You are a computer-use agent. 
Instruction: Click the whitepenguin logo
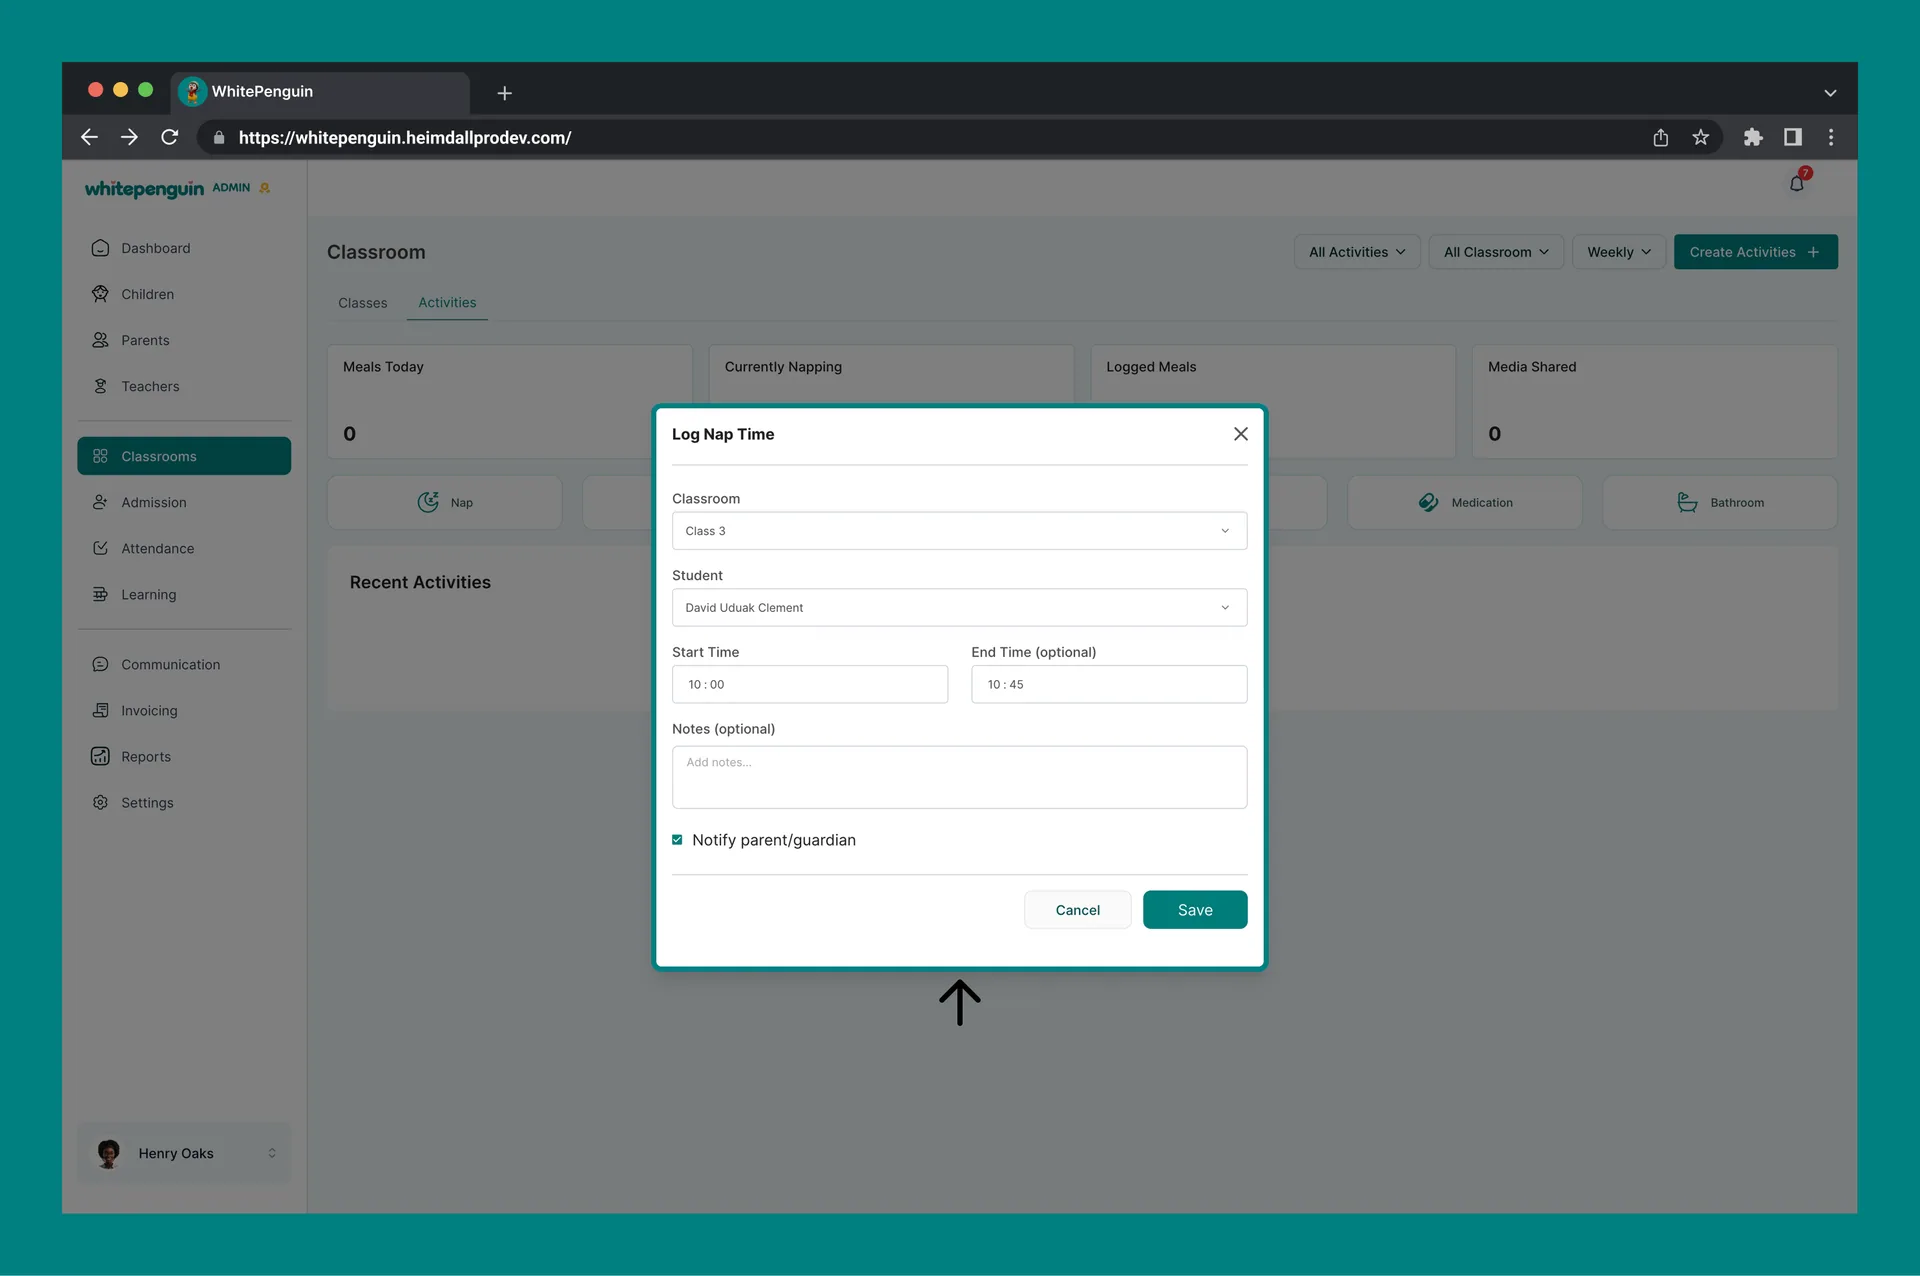click(x=144, y=189)
